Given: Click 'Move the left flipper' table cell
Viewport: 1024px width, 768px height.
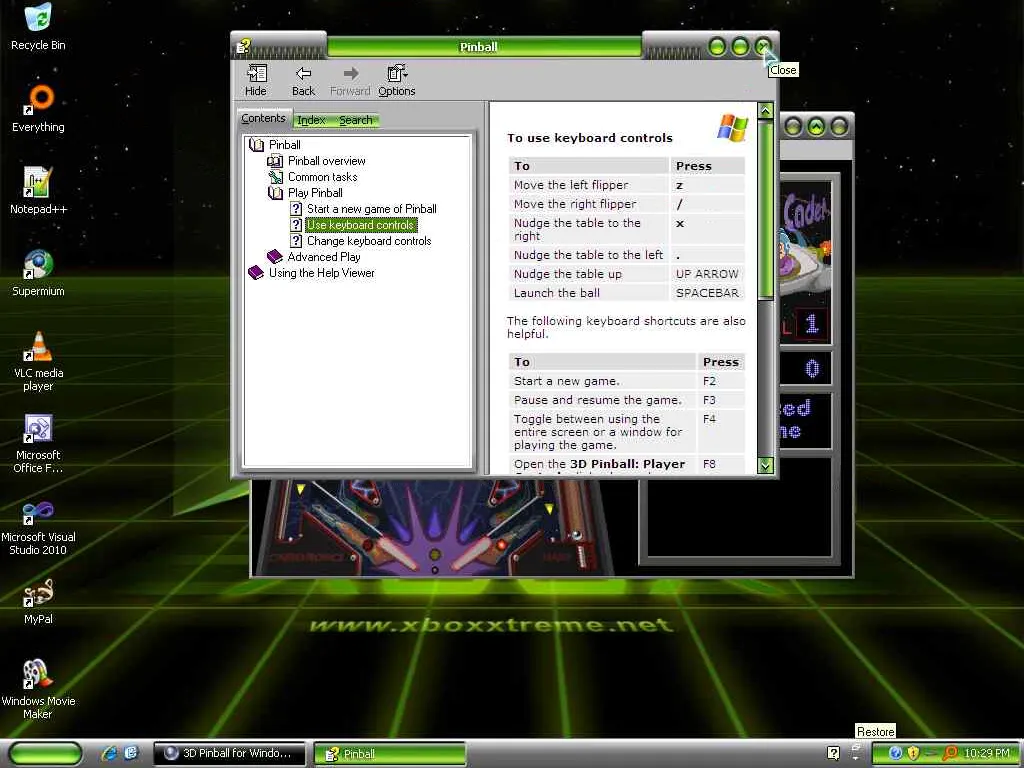Looking at the screenshot, I should [589, 185].
